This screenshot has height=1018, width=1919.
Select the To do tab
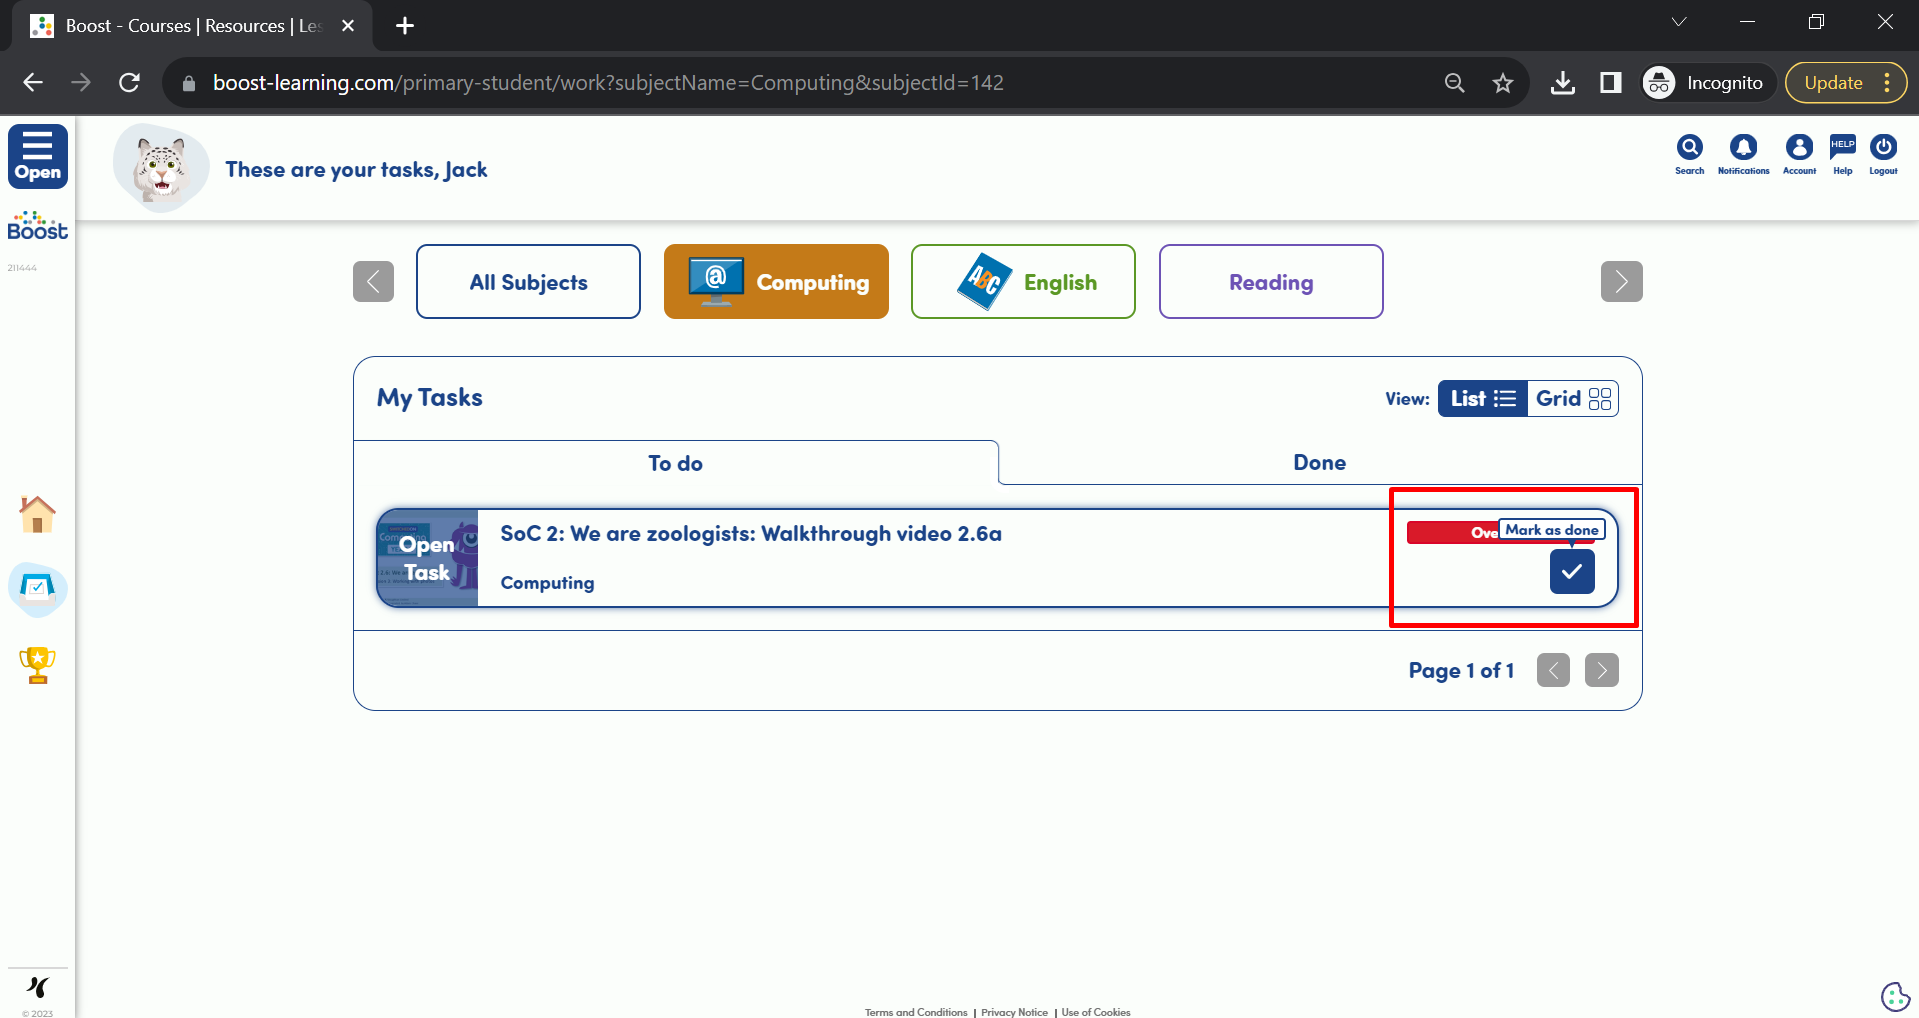(675, 463)
